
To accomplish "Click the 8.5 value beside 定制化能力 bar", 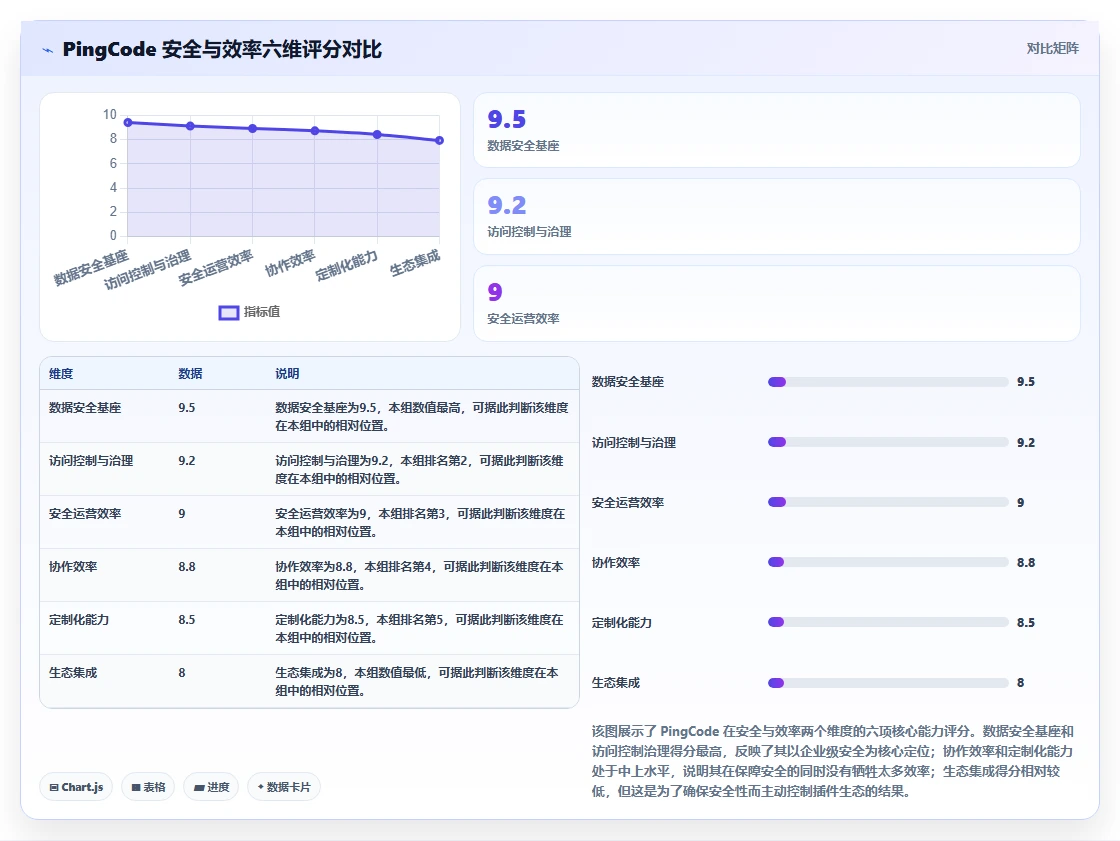I will 1026,622.
